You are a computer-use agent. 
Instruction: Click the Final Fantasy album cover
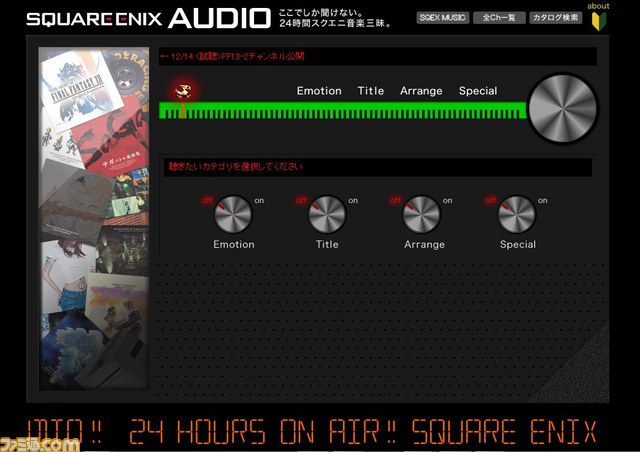[x=81, y=89]
